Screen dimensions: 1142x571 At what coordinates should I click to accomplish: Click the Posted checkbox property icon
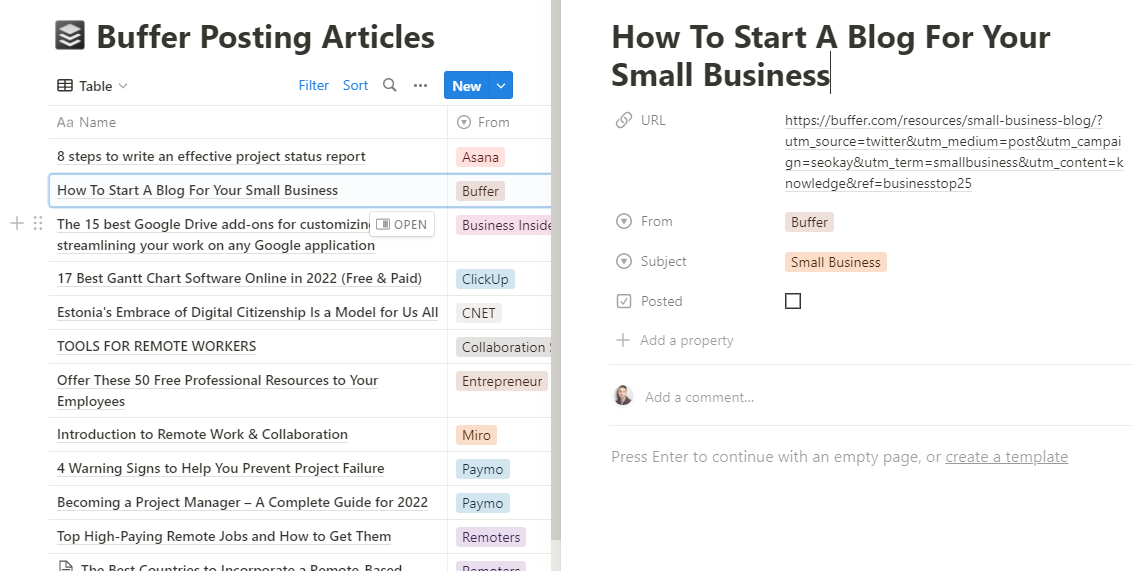[x=623, y=301]
